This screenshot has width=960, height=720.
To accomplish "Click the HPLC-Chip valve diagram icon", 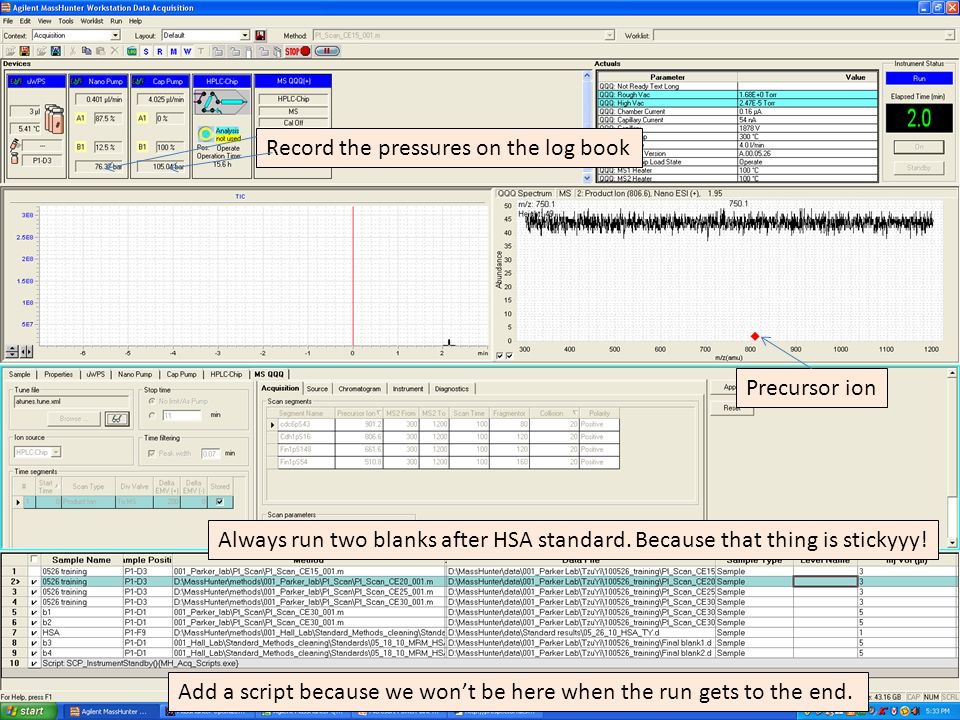I will pos(222,102).
